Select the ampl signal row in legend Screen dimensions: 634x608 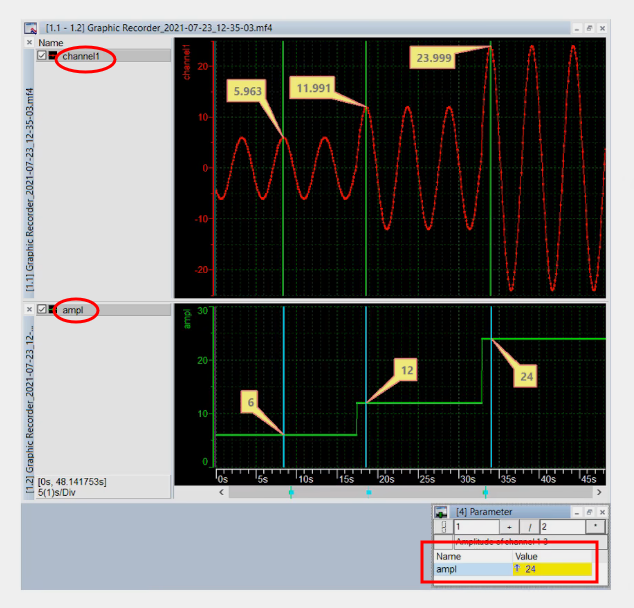(x=104, y=310)
